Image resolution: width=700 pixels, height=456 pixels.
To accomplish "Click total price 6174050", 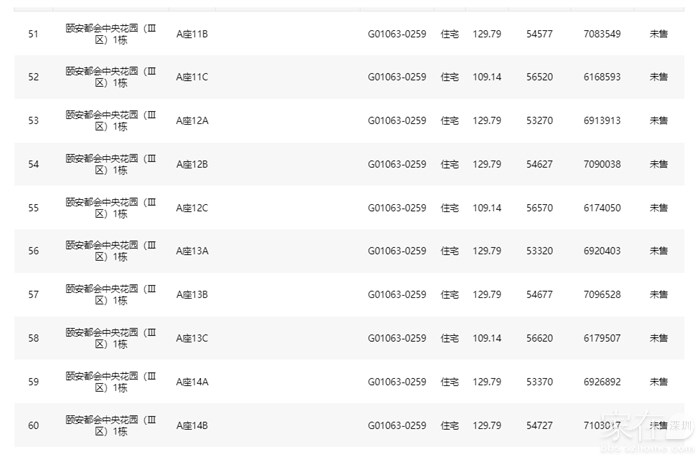I will pos(602,208).
